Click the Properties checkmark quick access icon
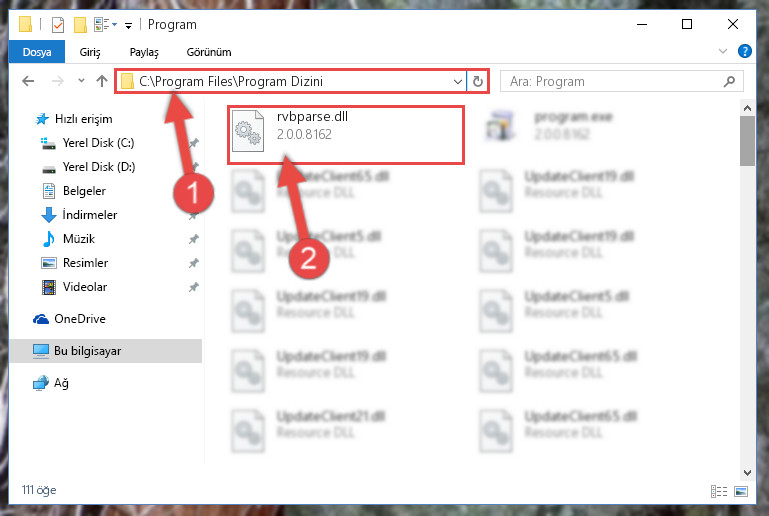 58,25
